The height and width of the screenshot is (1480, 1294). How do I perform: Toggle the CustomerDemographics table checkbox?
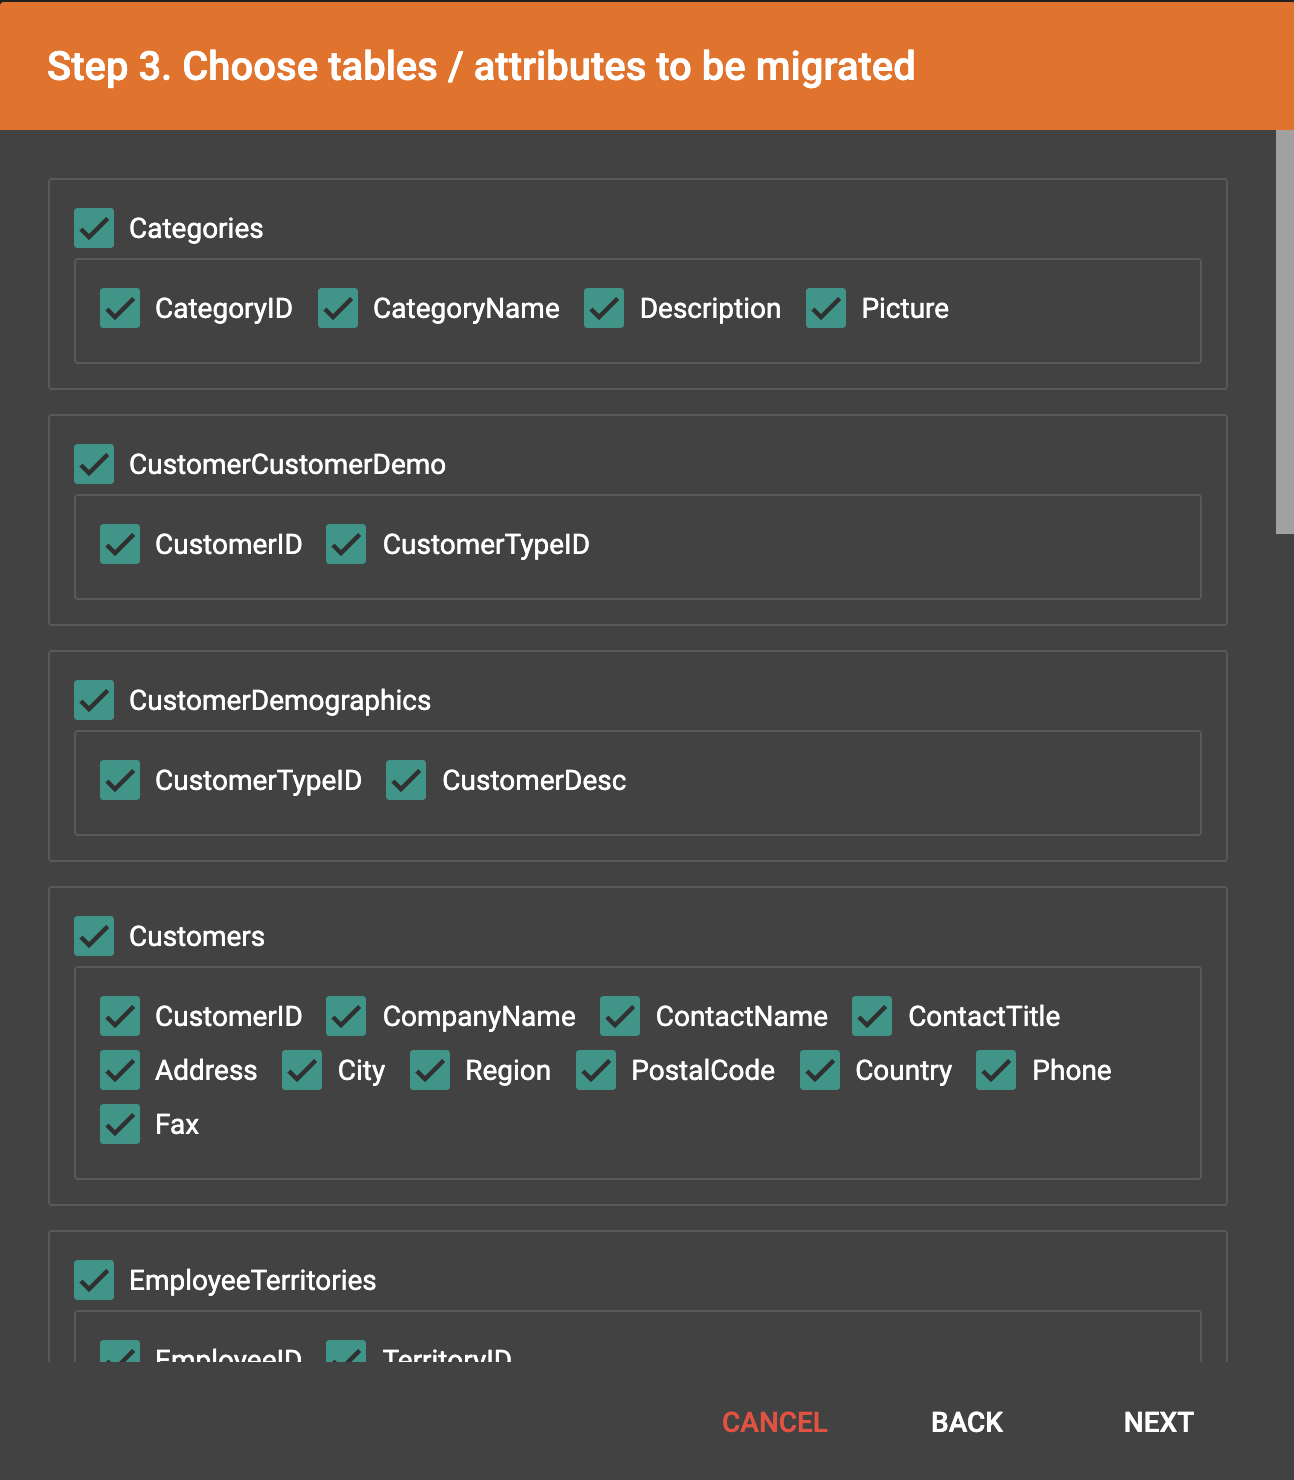click(x=94, y=700)
